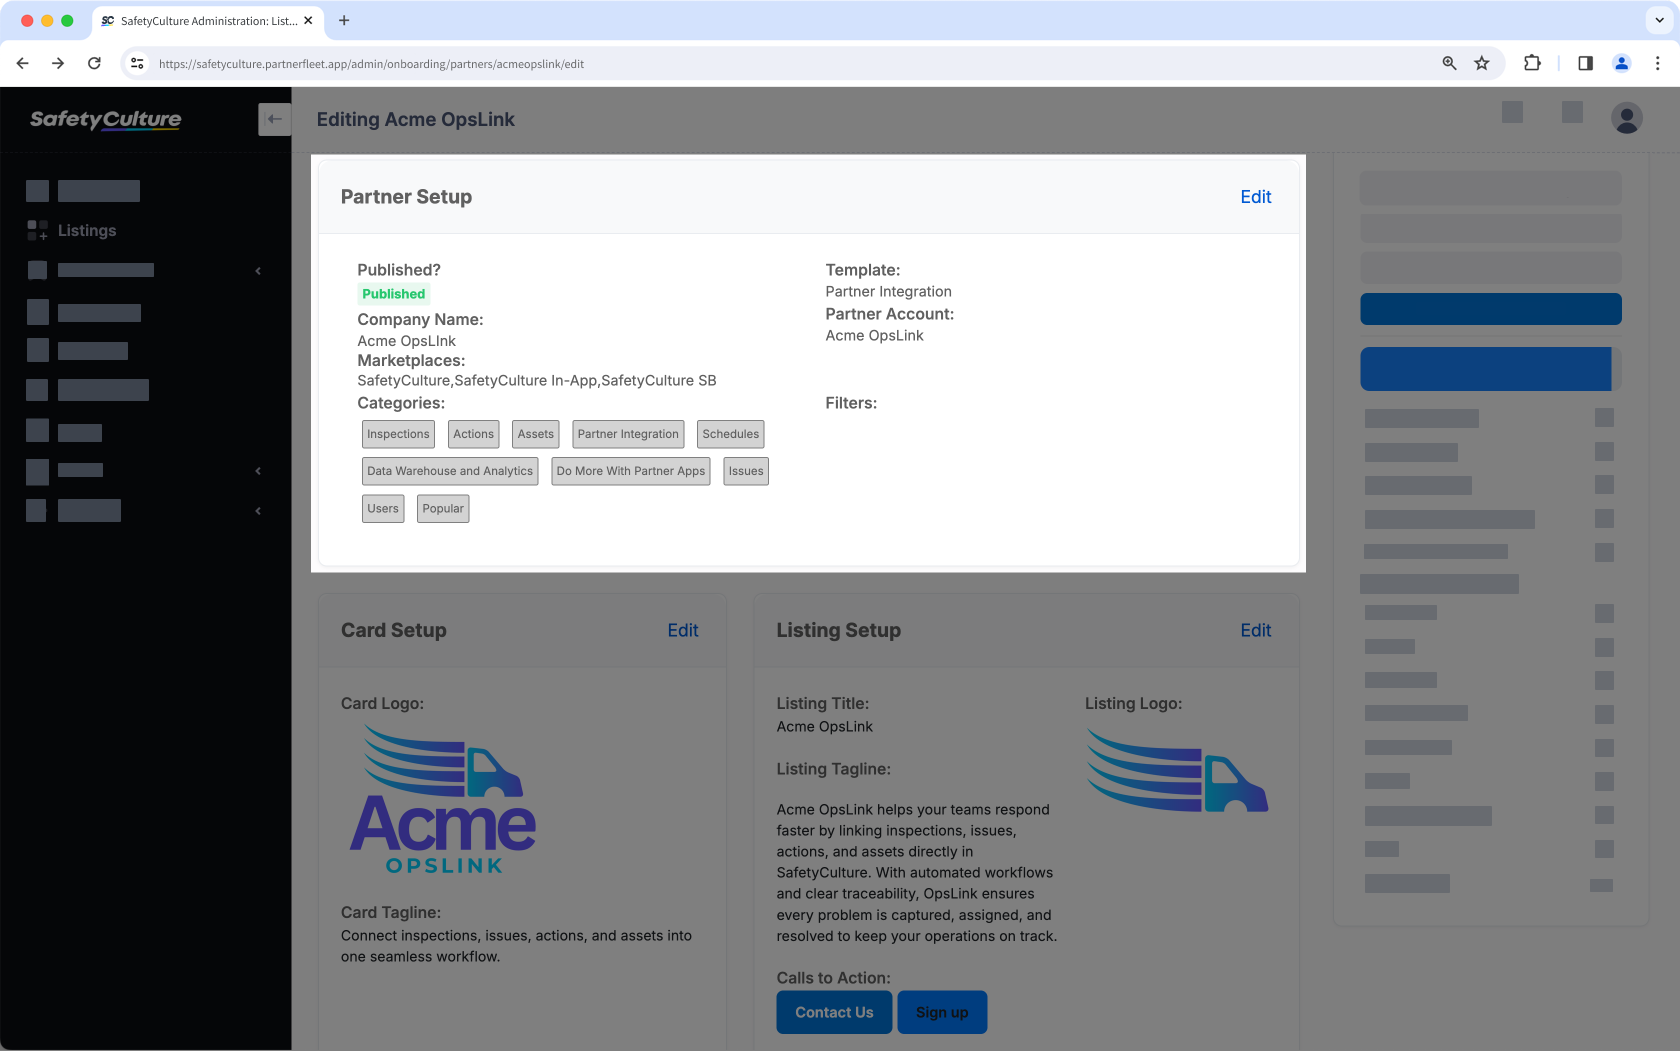The height and width of the screenshot is (1051, 1680).
Task: Open a new browser tab
Action: (344, 20)
